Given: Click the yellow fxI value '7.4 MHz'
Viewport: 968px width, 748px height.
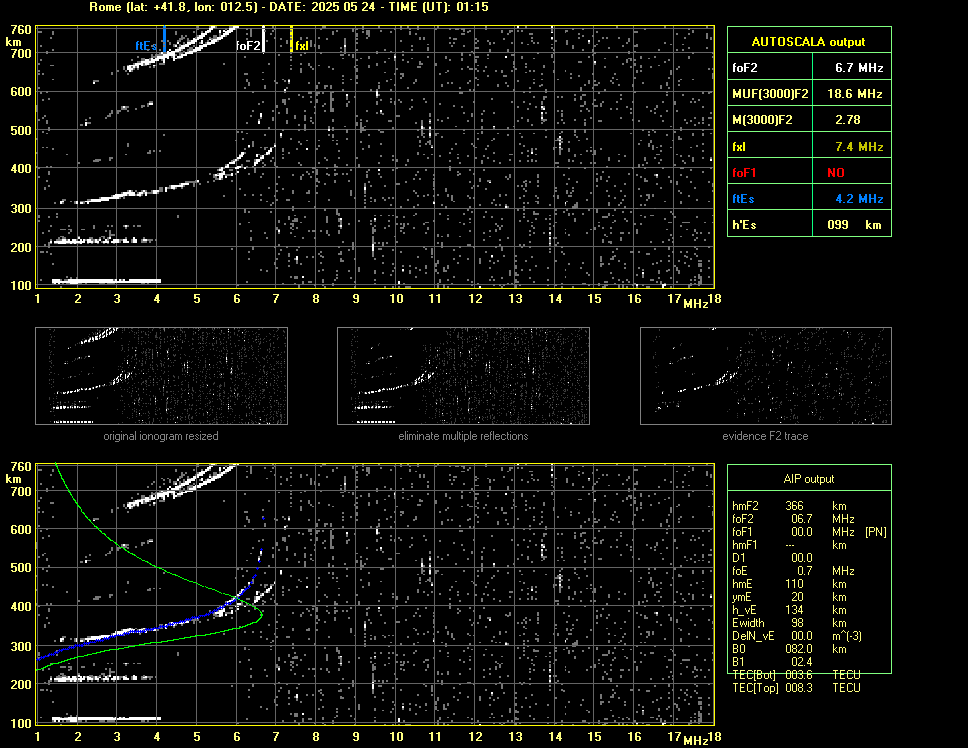Looking at the screenshot, I should [x=859, y=147].
